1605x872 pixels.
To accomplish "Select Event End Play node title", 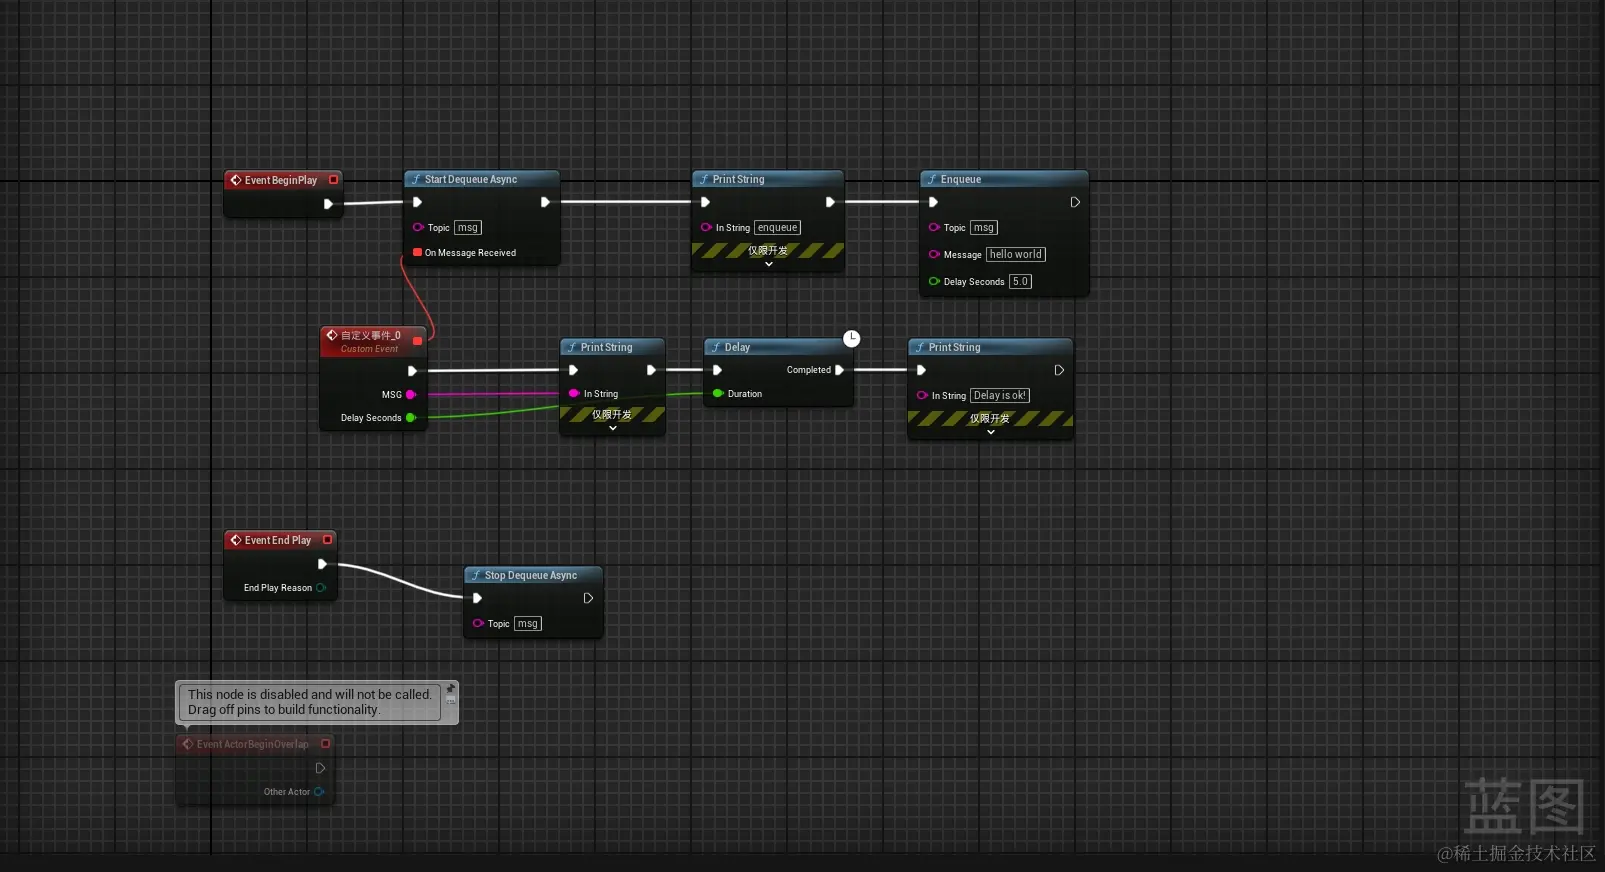I will pos(278,540).
